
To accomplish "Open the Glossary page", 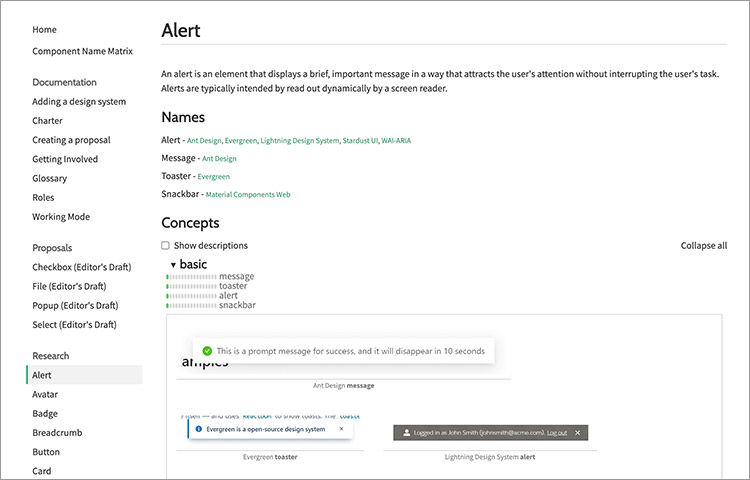I will [x=49, y=178].
